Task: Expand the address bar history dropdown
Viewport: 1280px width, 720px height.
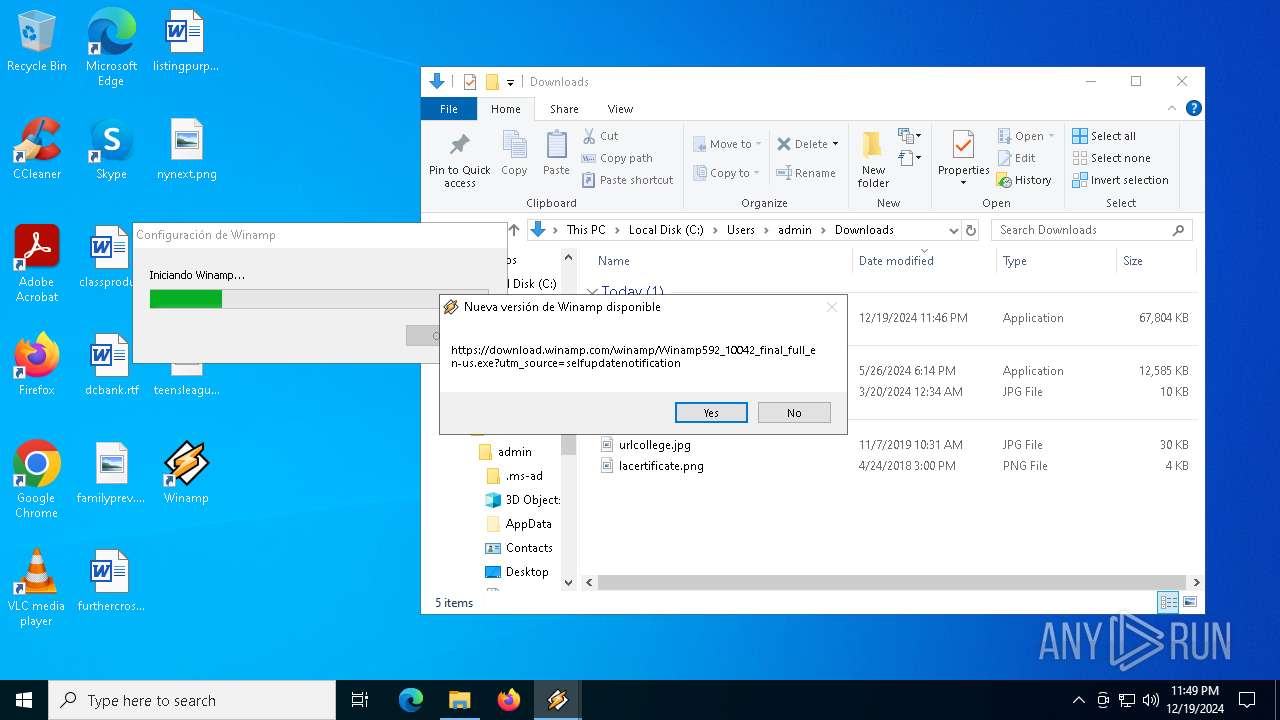Action: point(953,230)
